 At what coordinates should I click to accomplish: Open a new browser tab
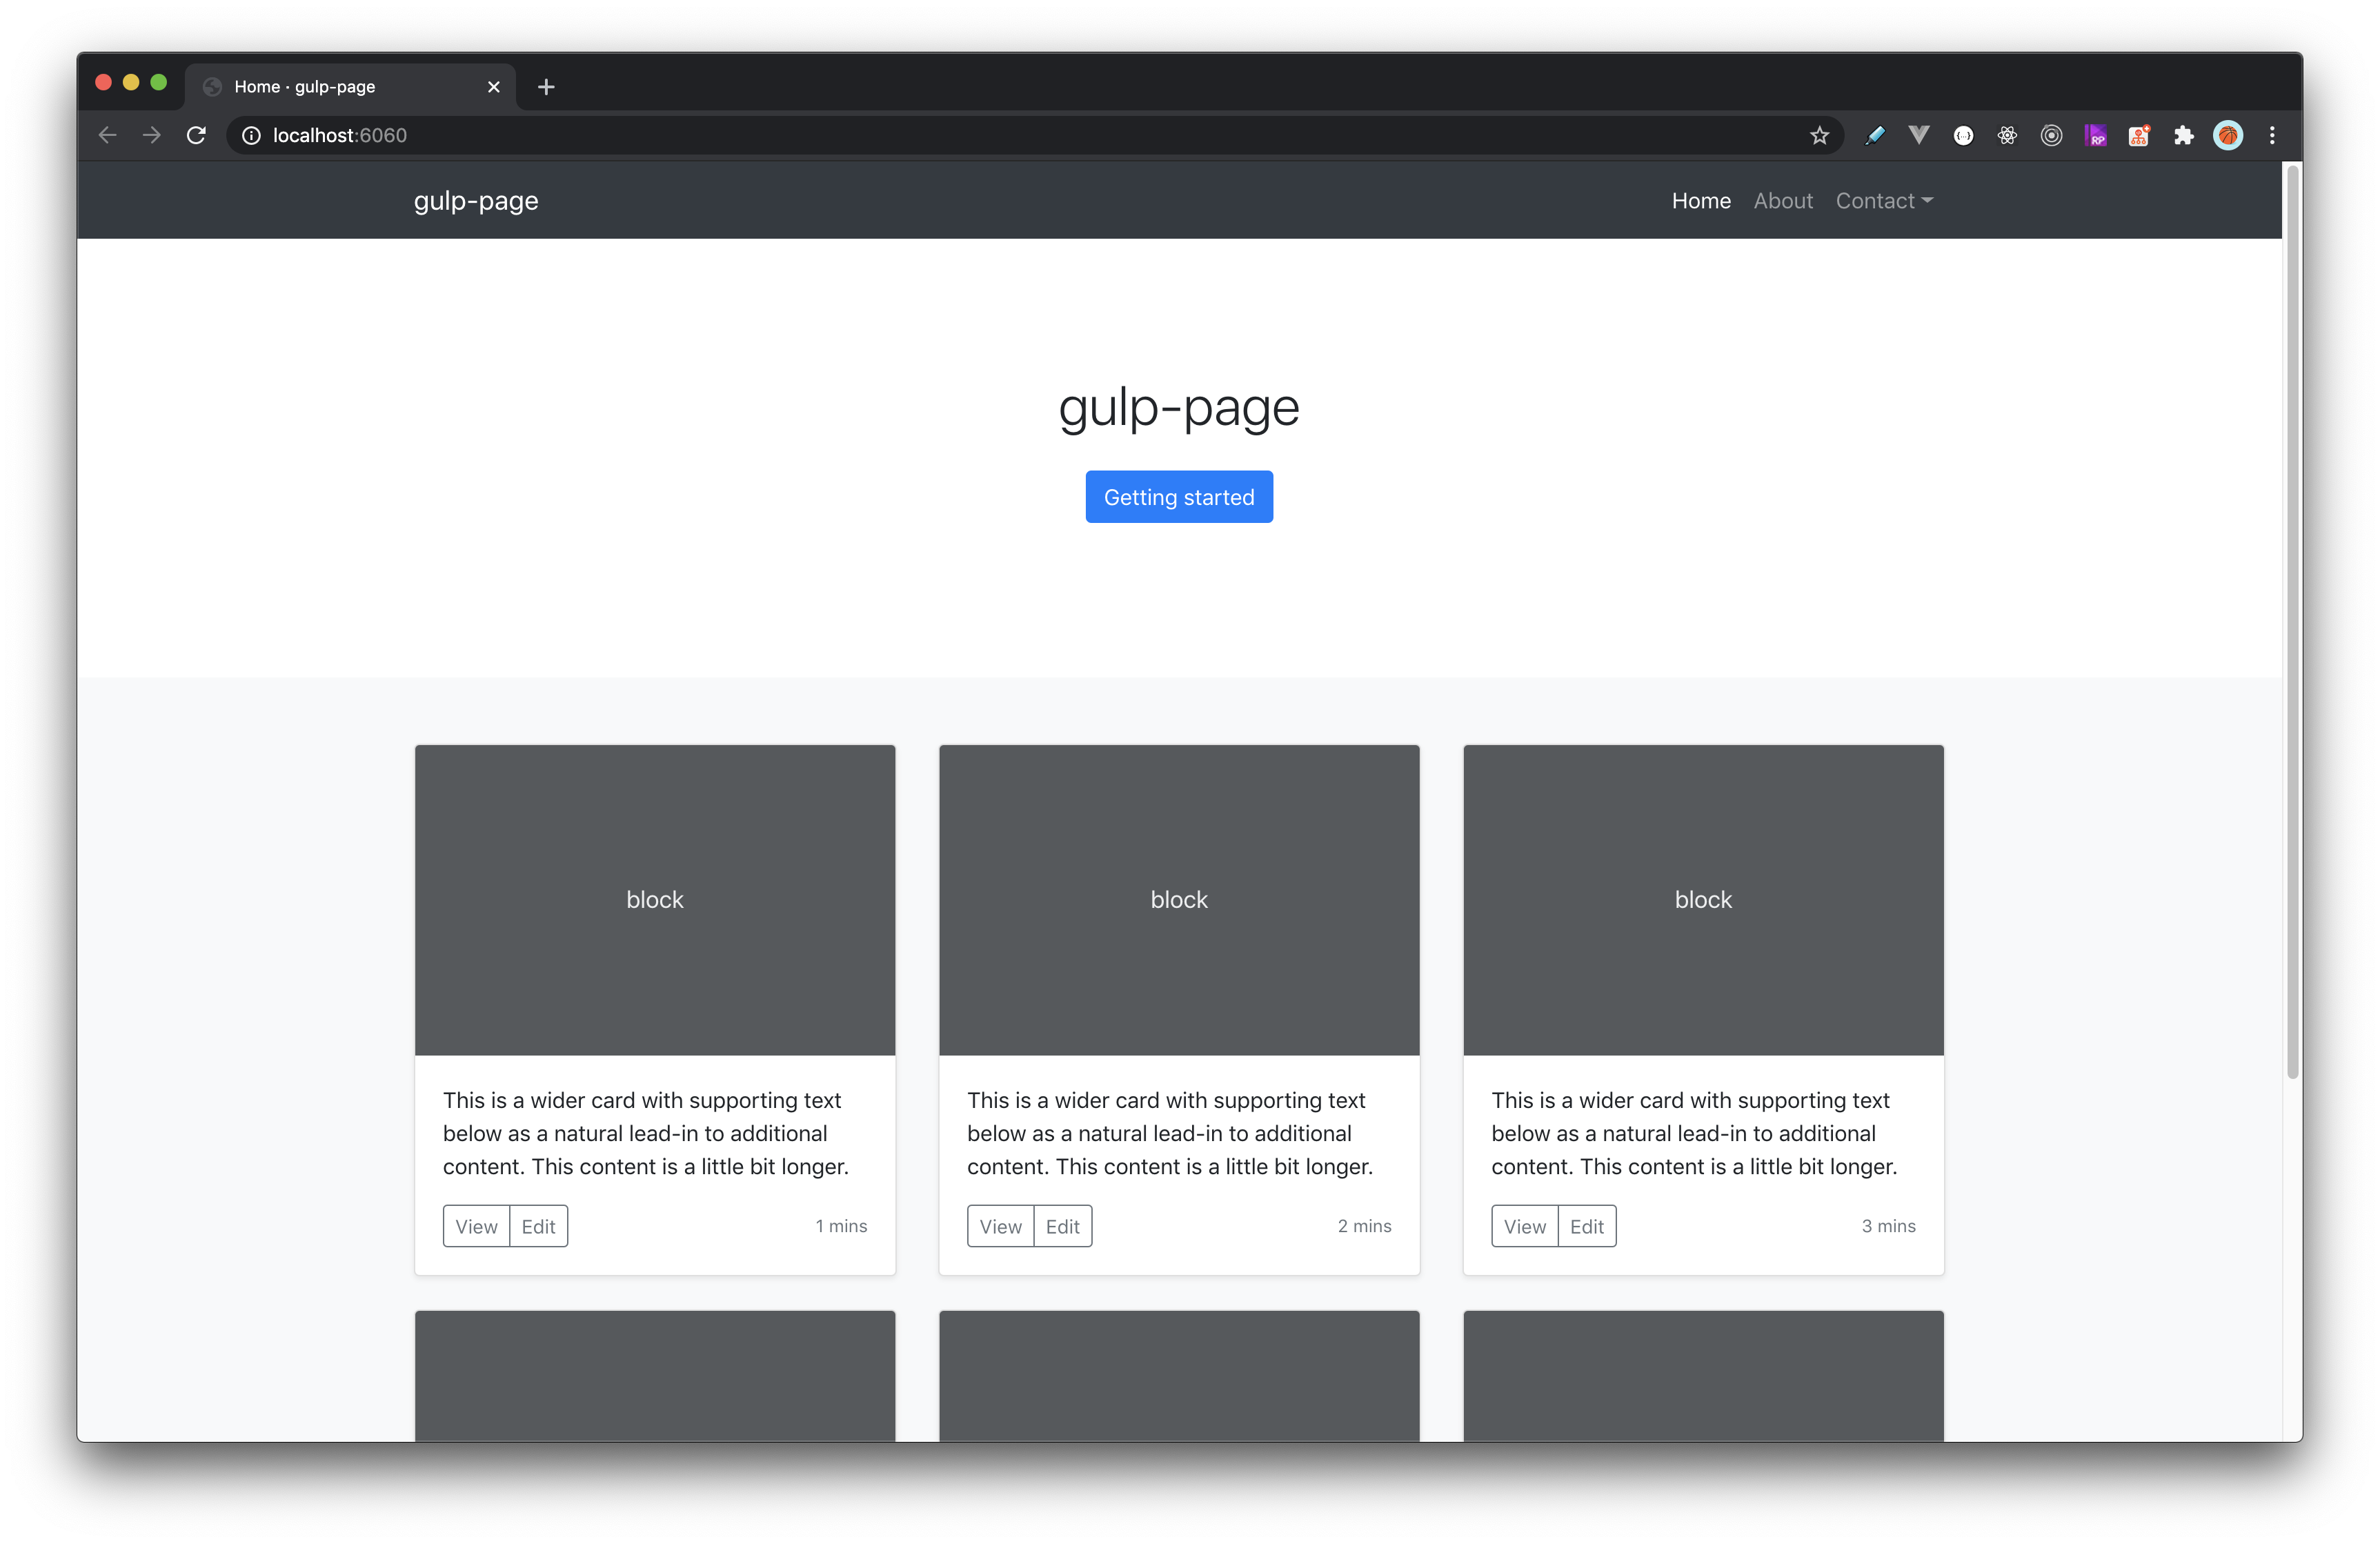[x=546, y=87]
